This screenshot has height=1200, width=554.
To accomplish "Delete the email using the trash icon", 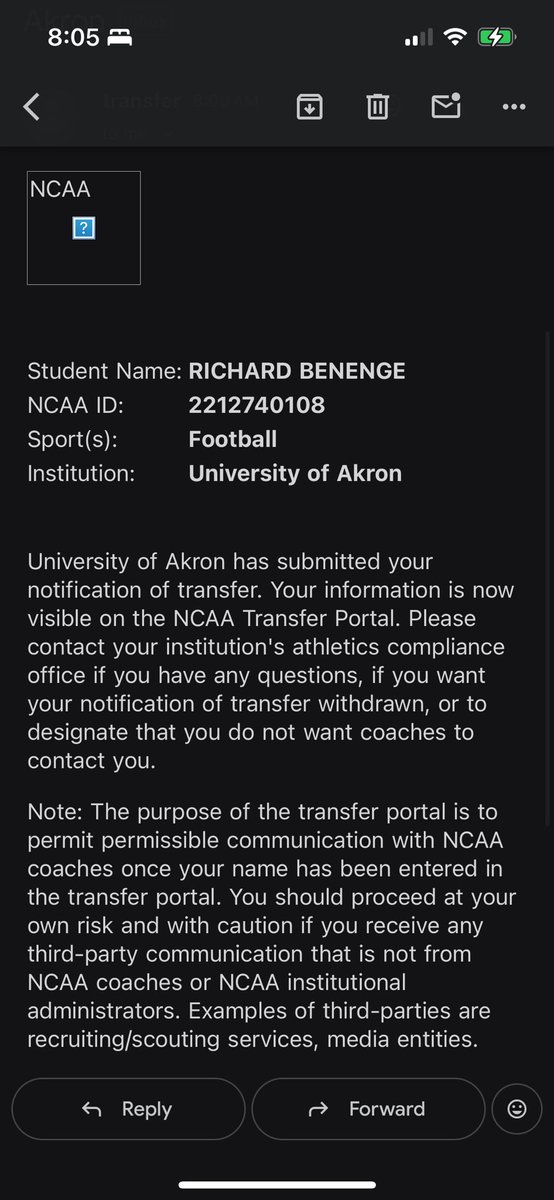I will (x=377, y=106).
